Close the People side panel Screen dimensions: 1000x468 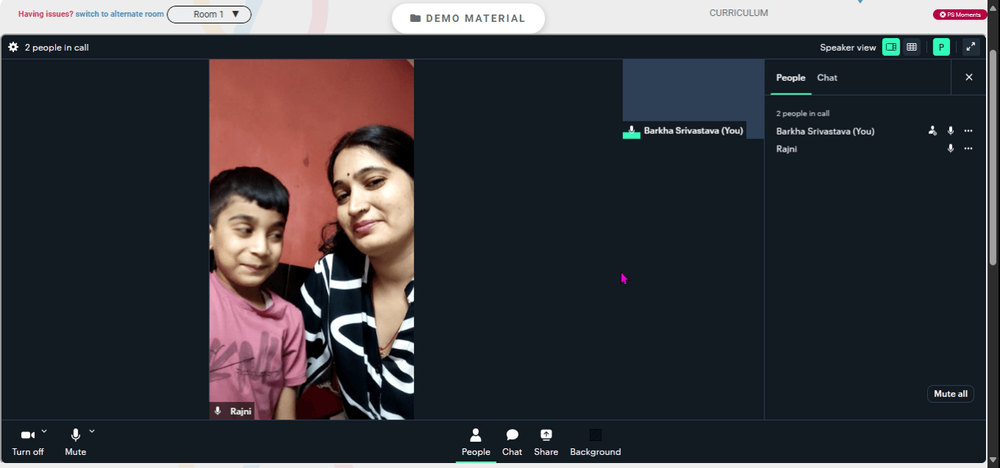pos(969,77)
